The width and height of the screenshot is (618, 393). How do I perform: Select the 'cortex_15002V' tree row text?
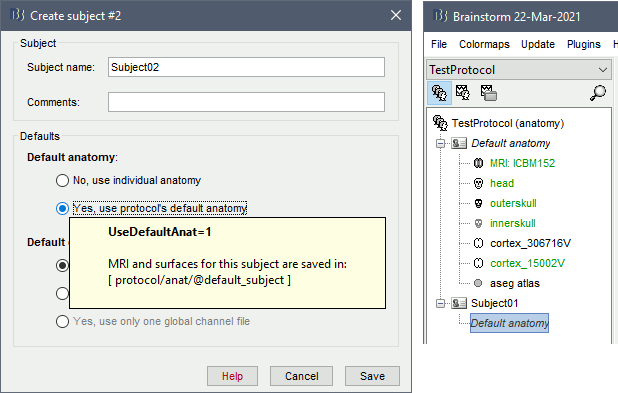527,263
